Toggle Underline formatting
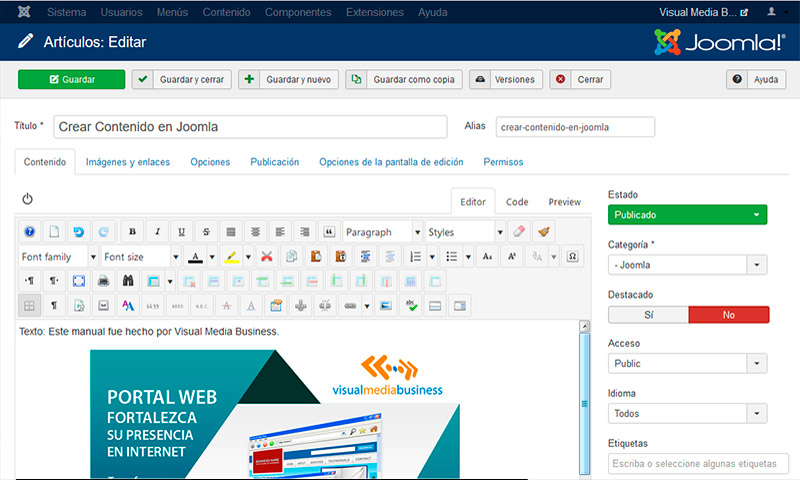Viewport: 800px width, 480px height. tap(182, 232)
